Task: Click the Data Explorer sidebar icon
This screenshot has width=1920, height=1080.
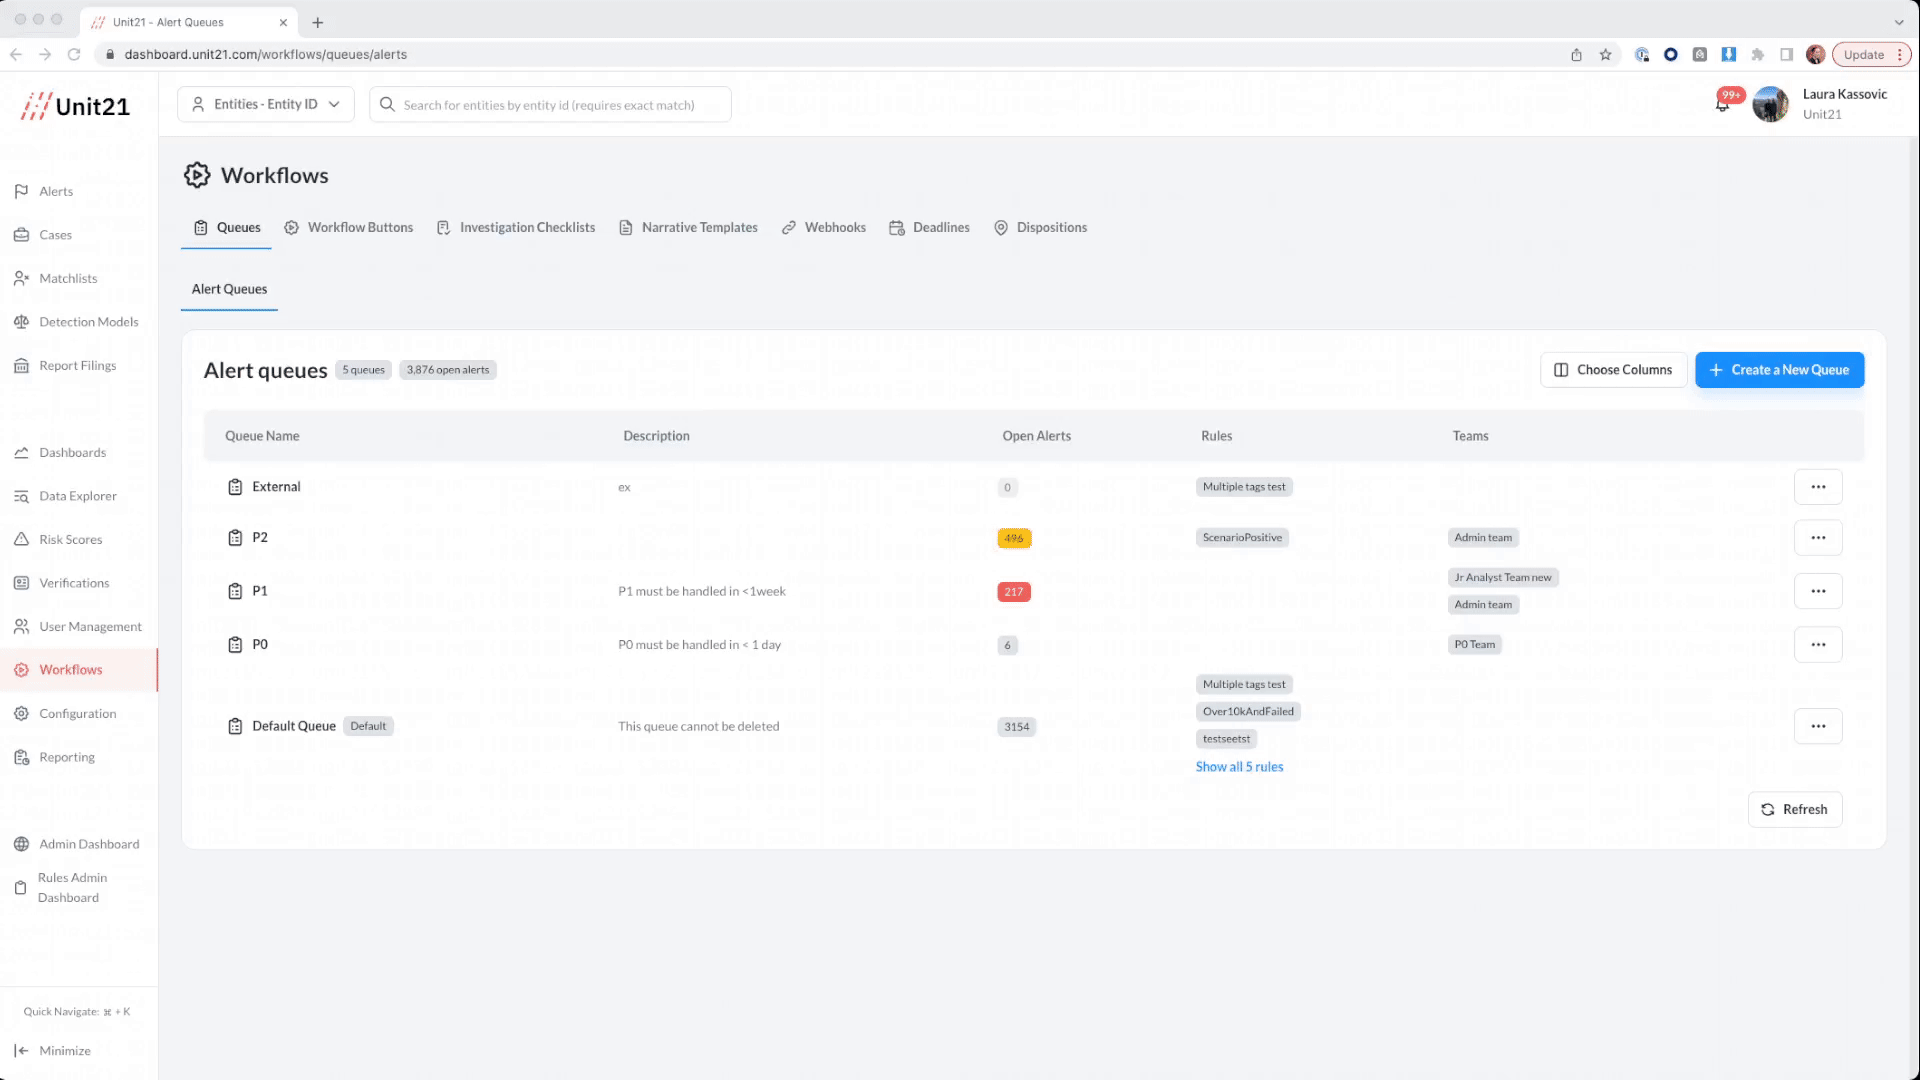Action: click(21, 496)
